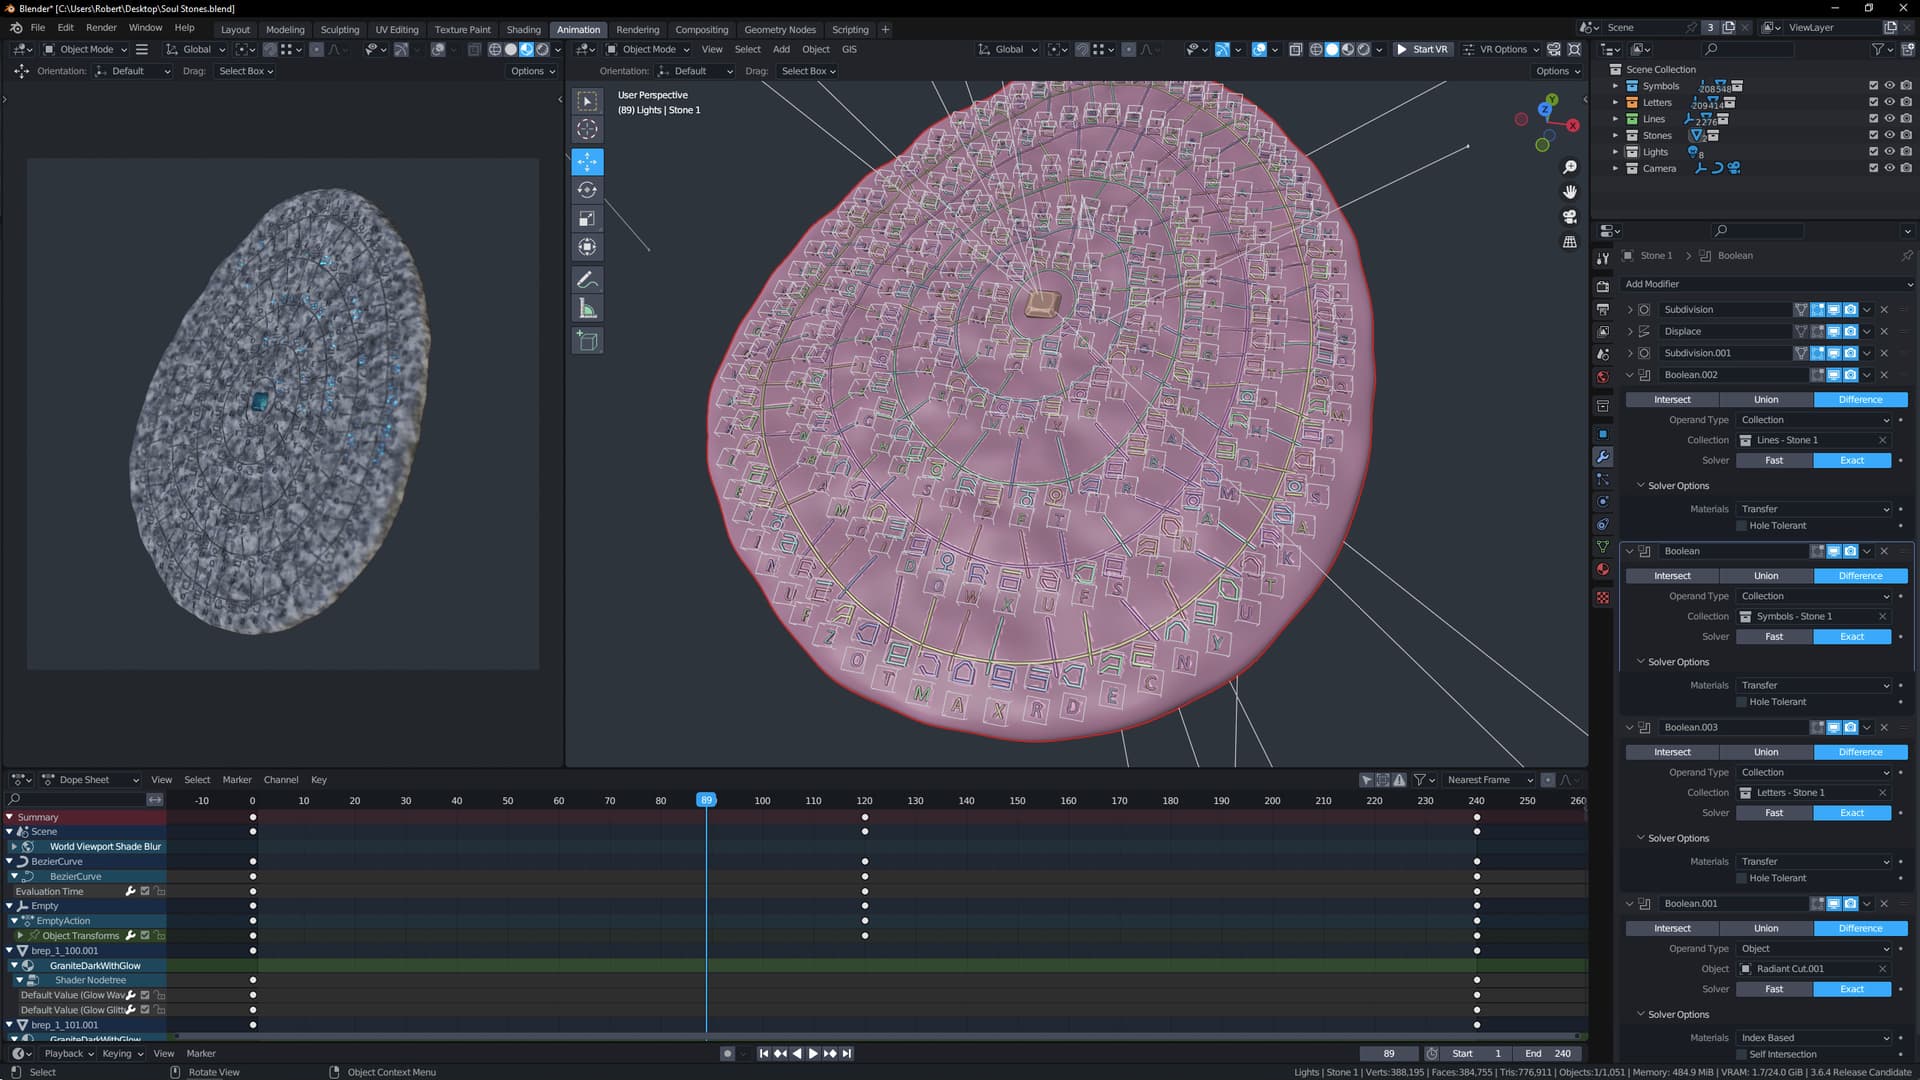Image resolution: width=1920 pixels, height=1080 pixels.
Task: Switch to the Shading workspace tab
Action: (523, 29)
